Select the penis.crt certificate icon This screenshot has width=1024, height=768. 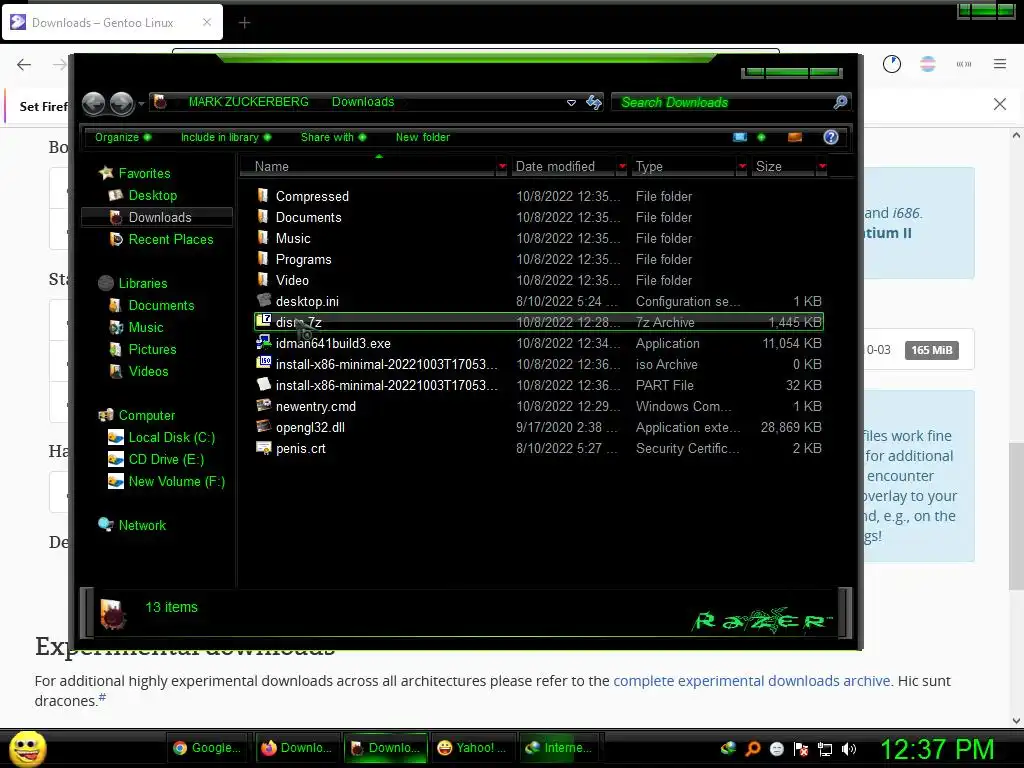point(263,447)
